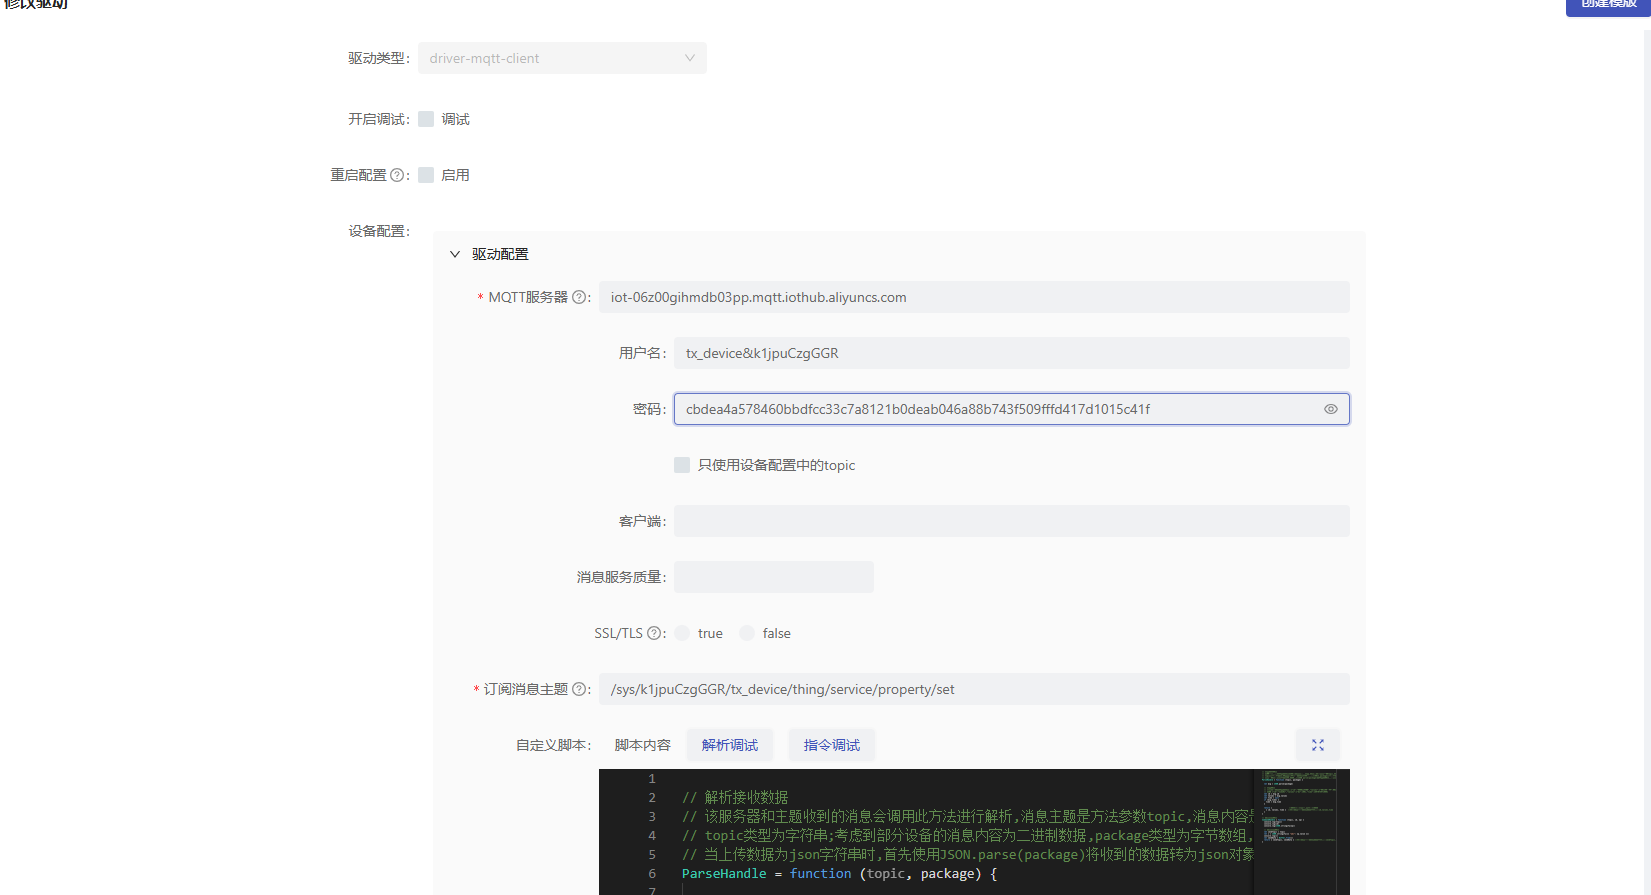Open the 指令调试 button
The image size is (1651, 895).
832,745
